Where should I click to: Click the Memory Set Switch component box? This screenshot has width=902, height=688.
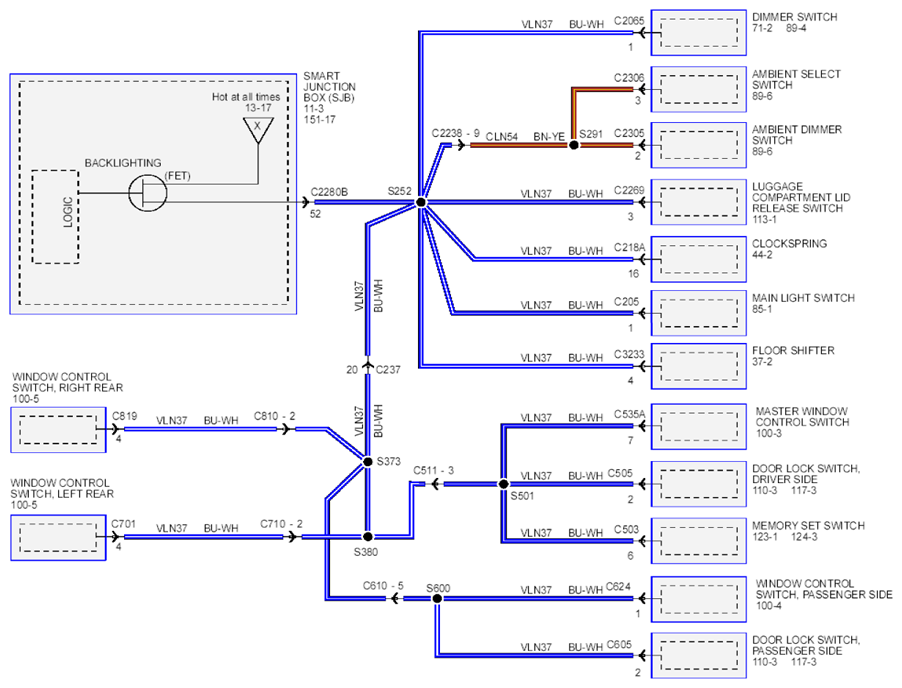698,541
